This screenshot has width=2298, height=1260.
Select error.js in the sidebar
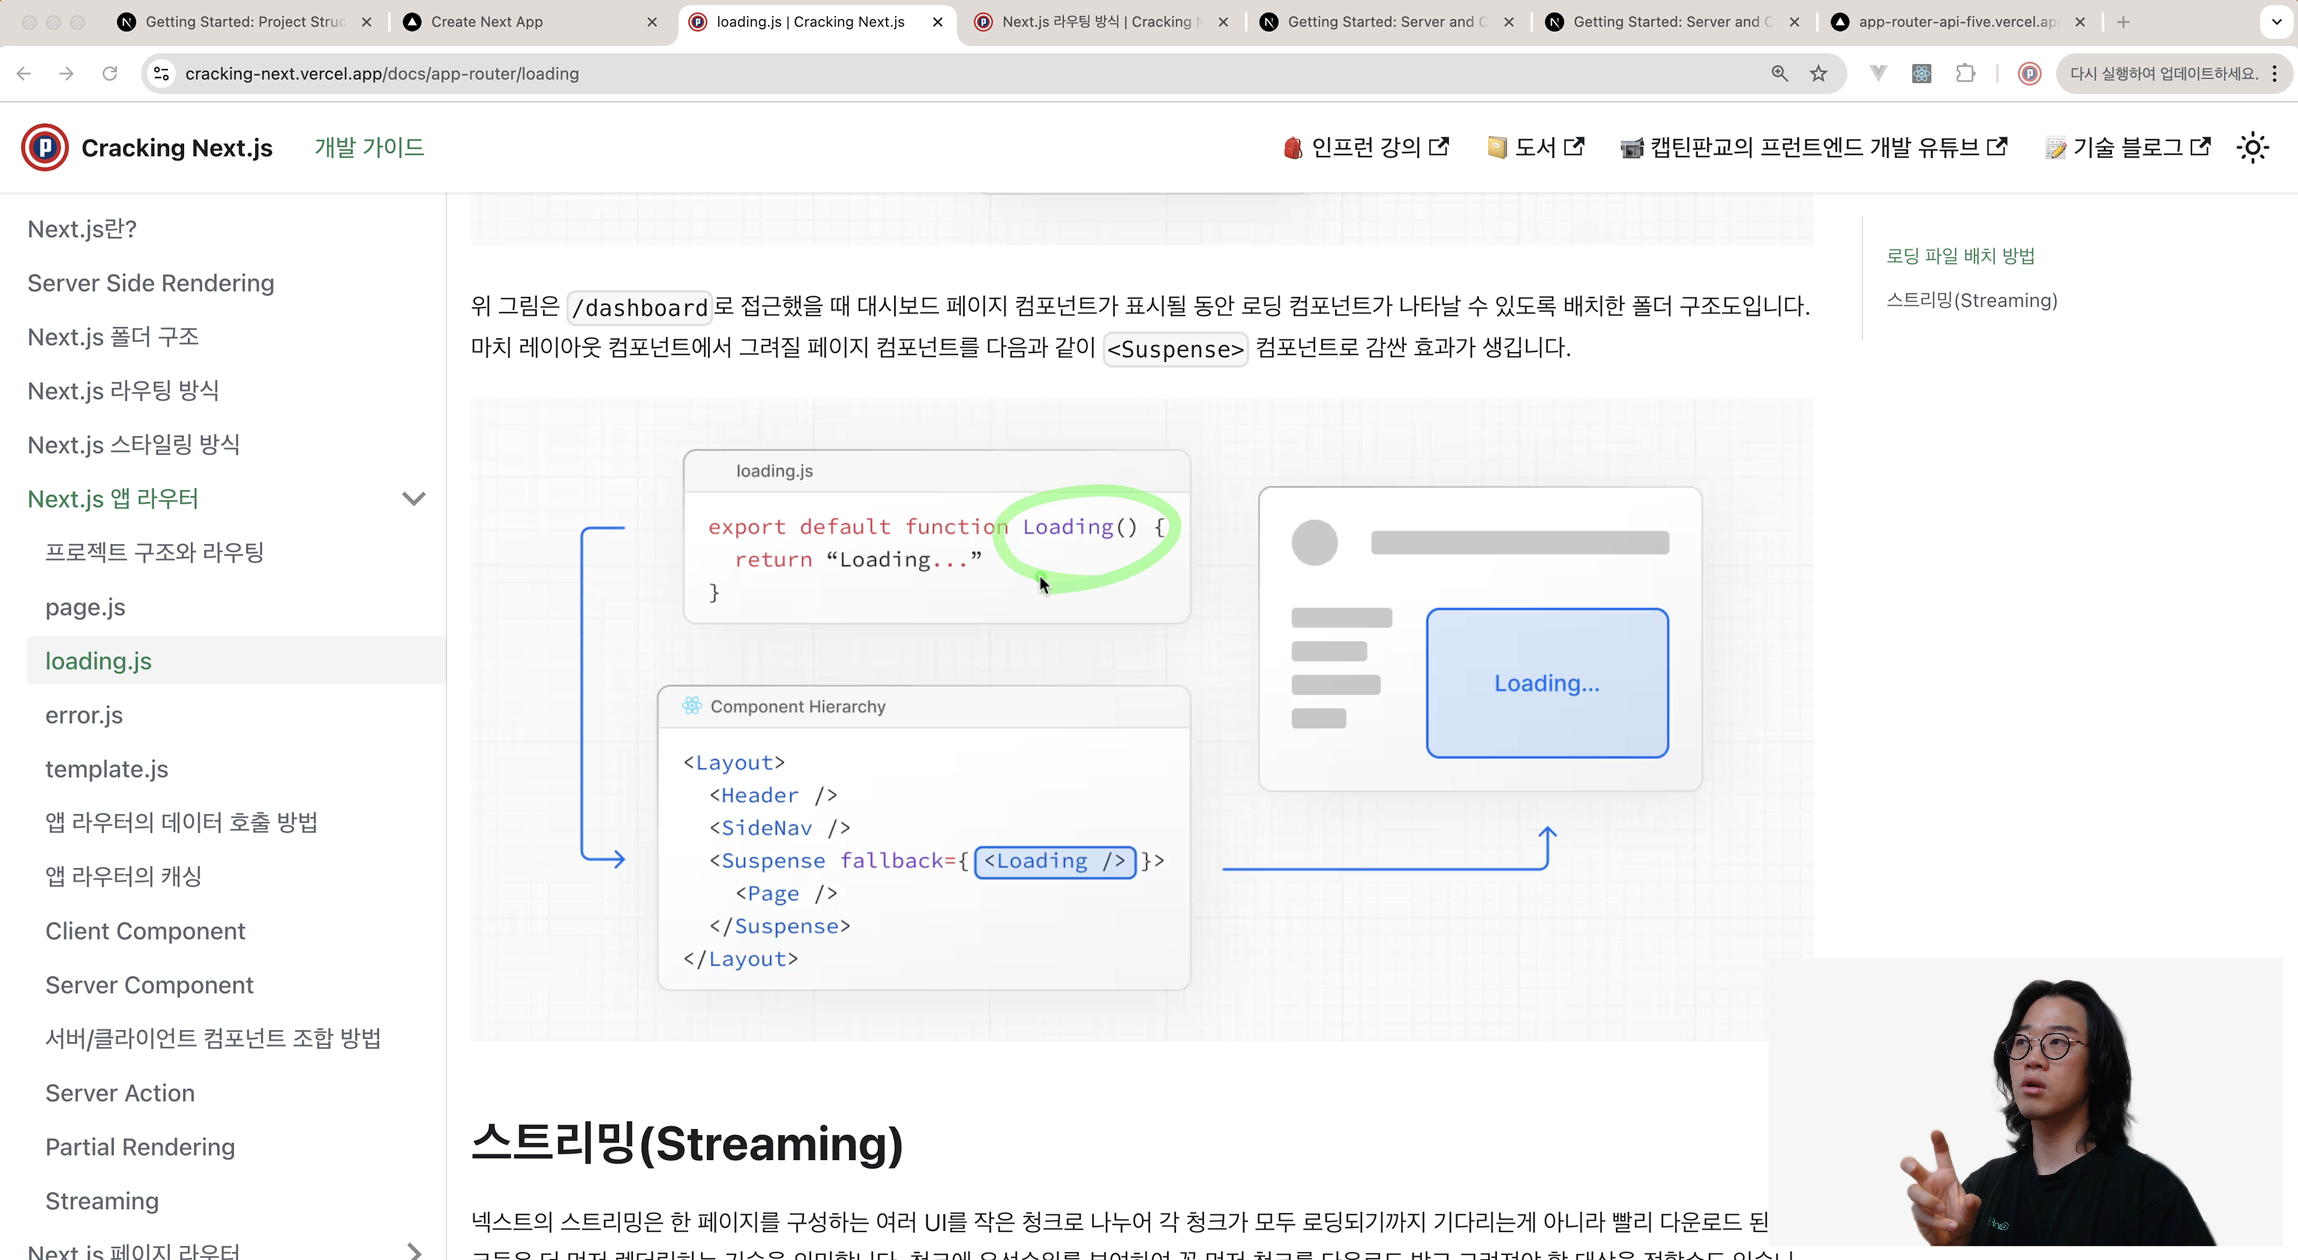point(84,715)
